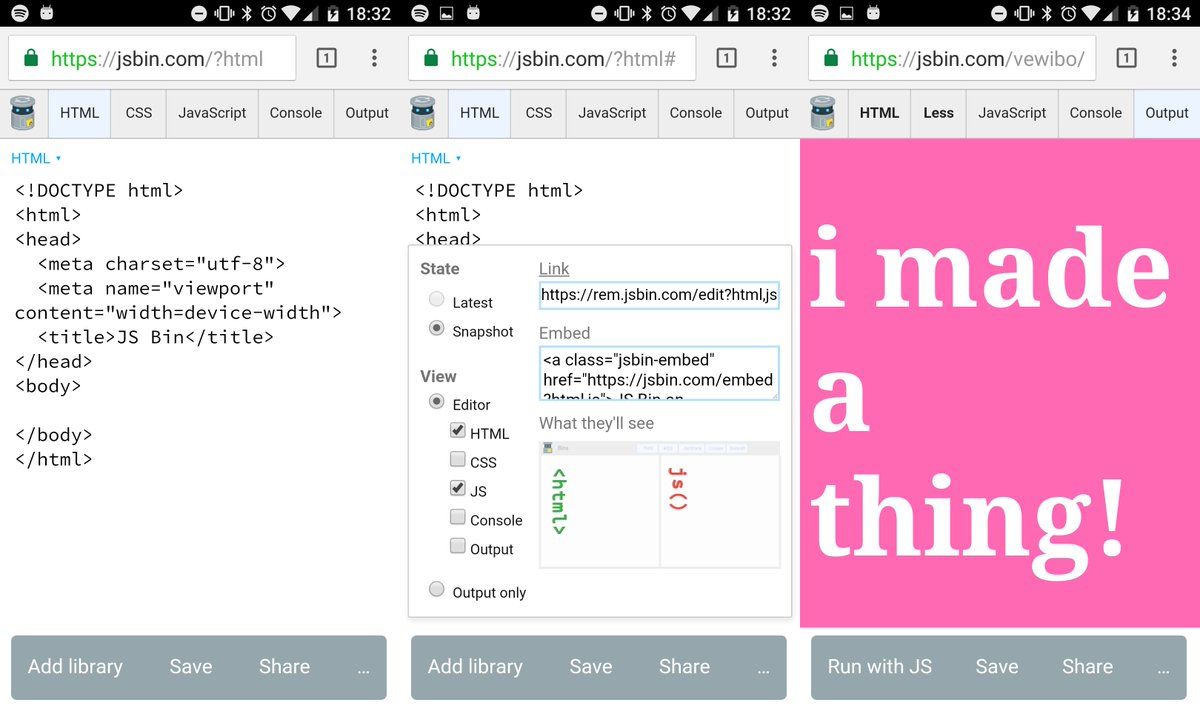Focus the Embed code text area

[x=659, y=374]
